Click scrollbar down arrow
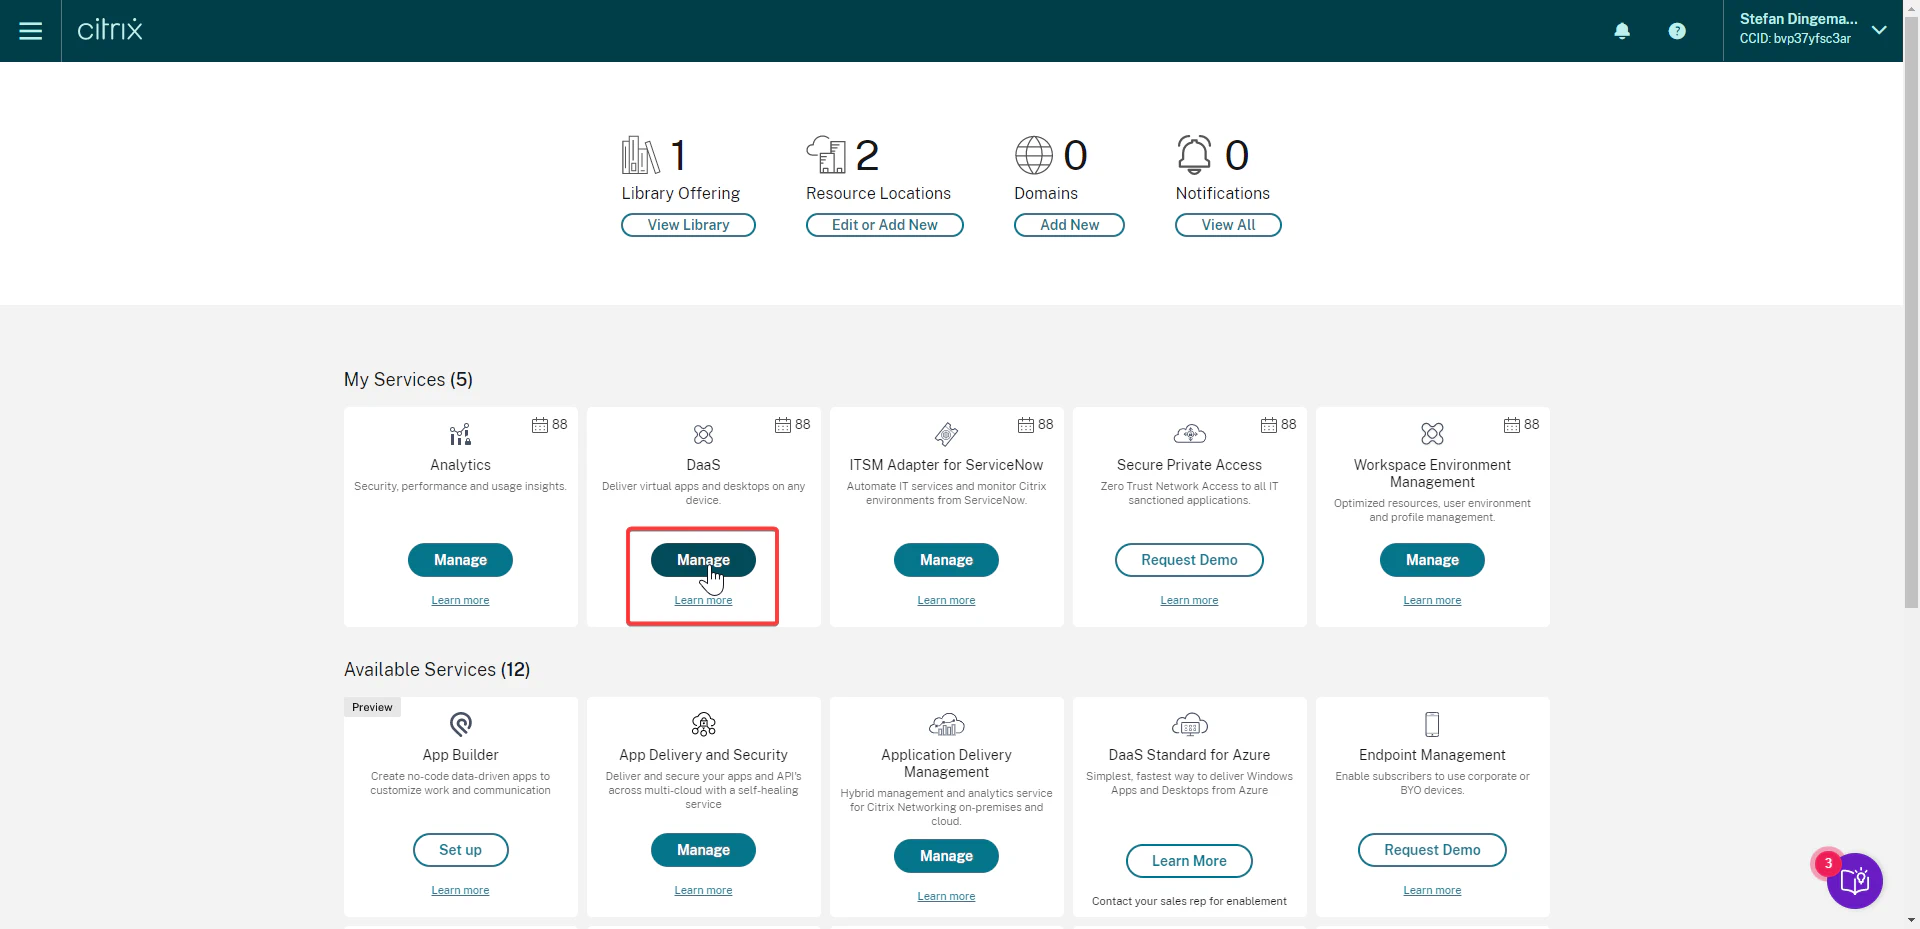Image resolution: width=1920 pixels, height=929 pixels. 1911,921
